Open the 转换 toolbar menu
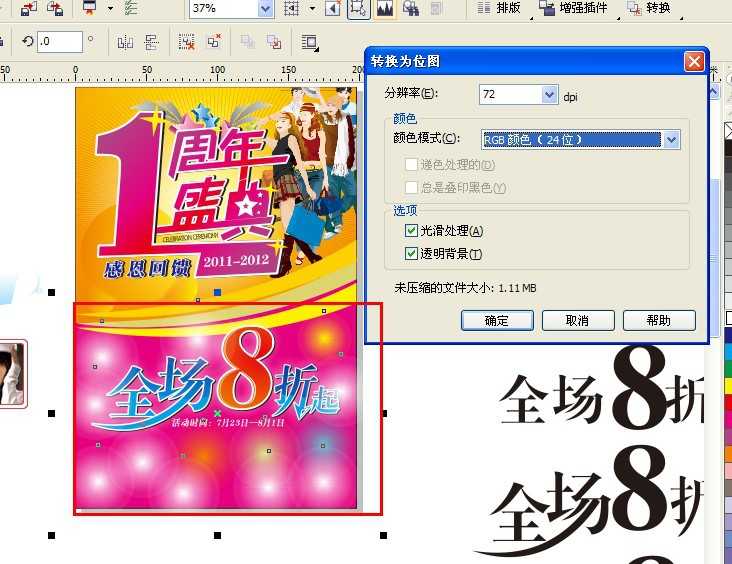 [649, 7]
